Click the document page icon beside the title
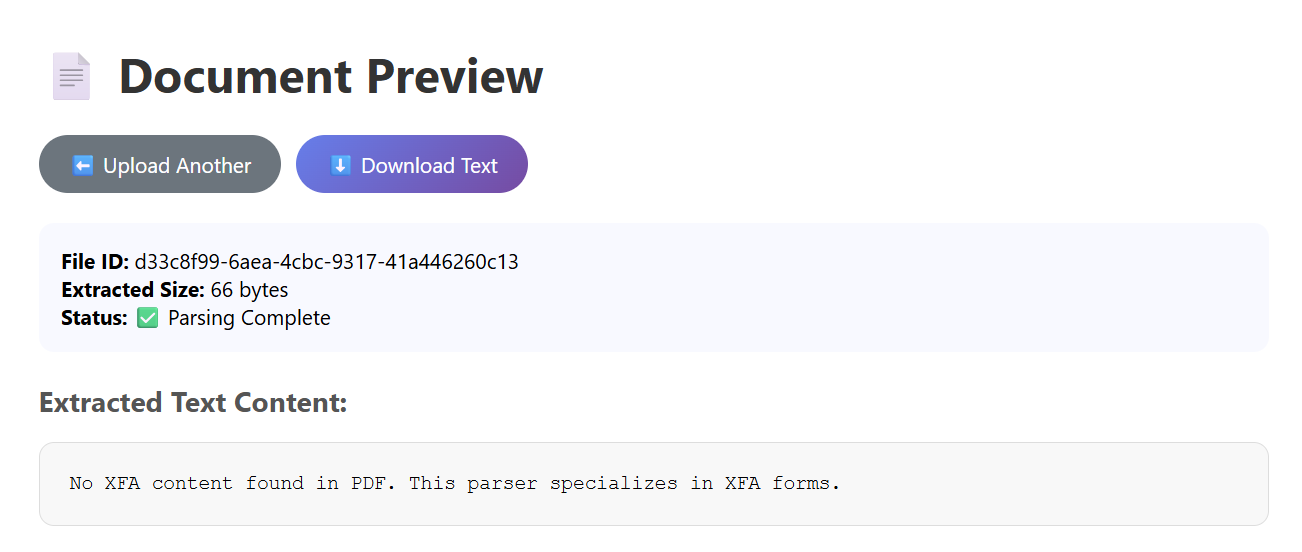This screenshot has width=1302, height=552. click(70, 77)
